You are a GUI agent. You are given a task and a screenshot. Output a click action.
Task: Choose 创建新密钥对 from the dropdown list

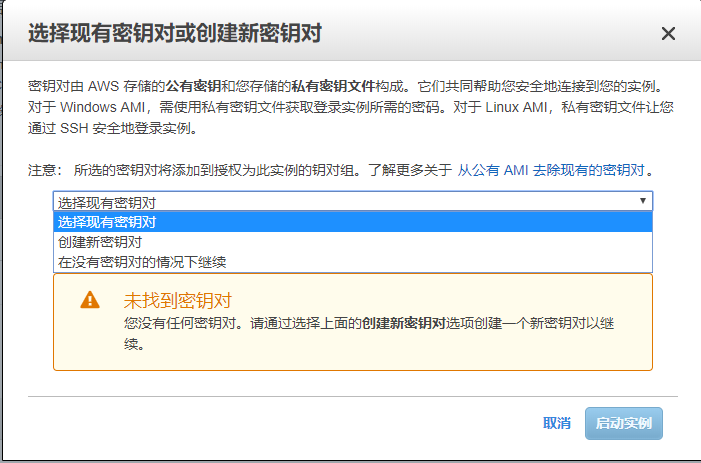353,242
